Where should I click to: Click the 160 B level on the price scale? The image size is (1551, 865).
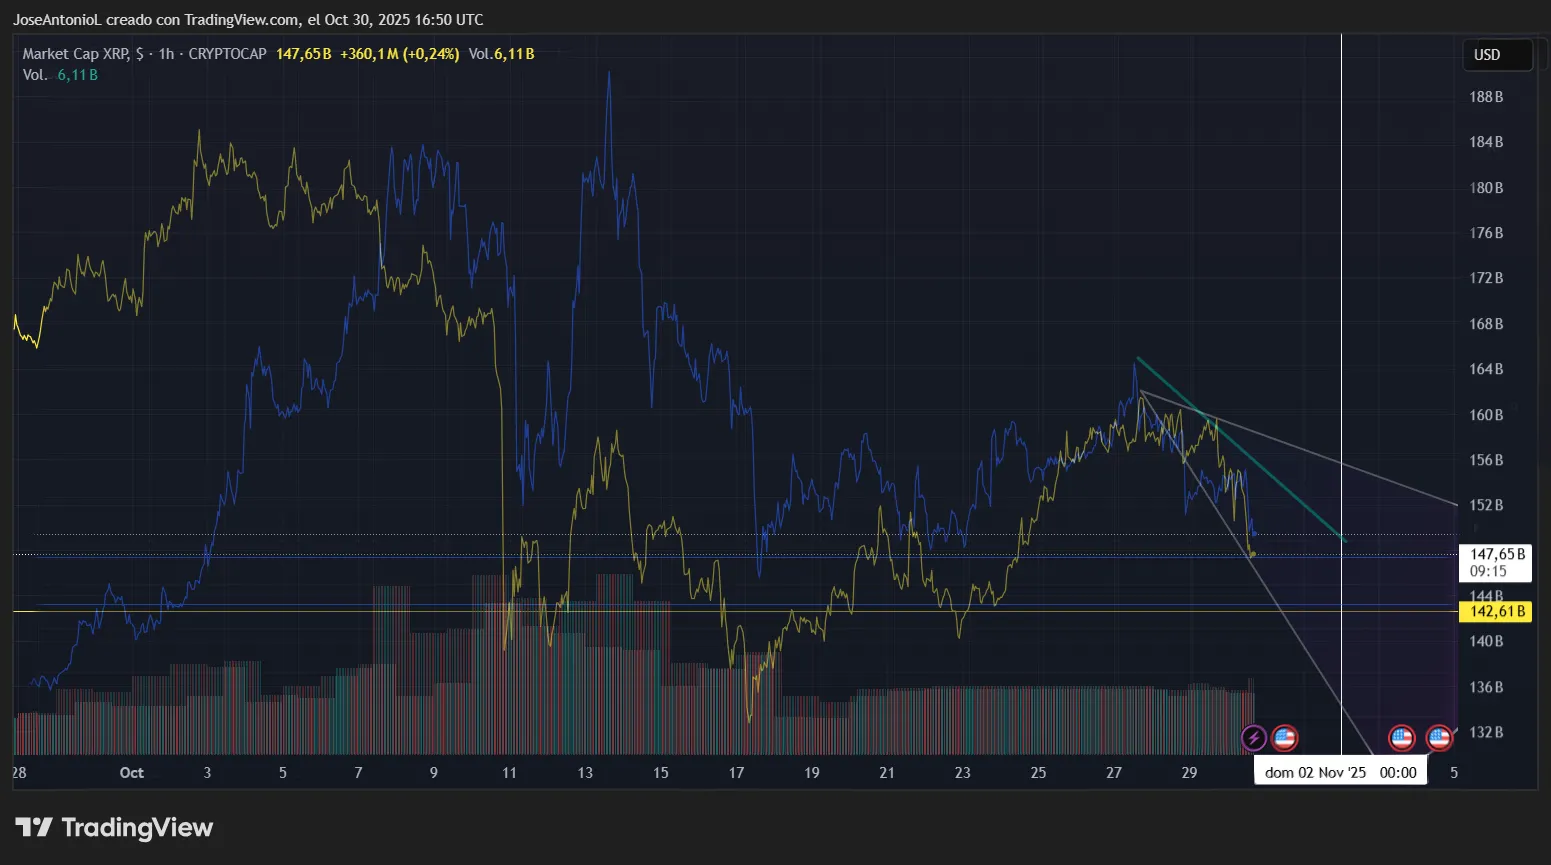click(1487, 415)
